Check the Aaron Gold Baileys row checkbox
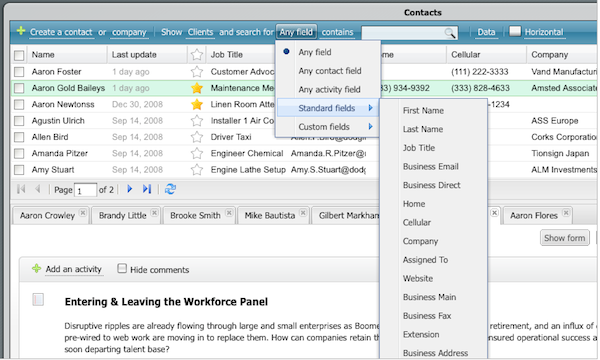This screenshot has height=360, width=600. 19,88
